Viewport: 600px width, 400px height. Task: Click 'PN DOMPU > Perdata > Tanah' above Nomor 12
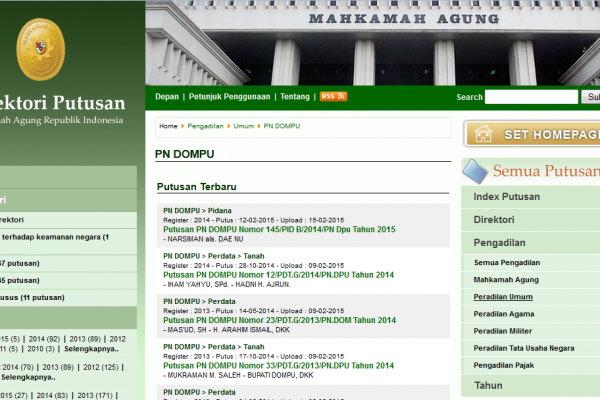tap(214, 256)
